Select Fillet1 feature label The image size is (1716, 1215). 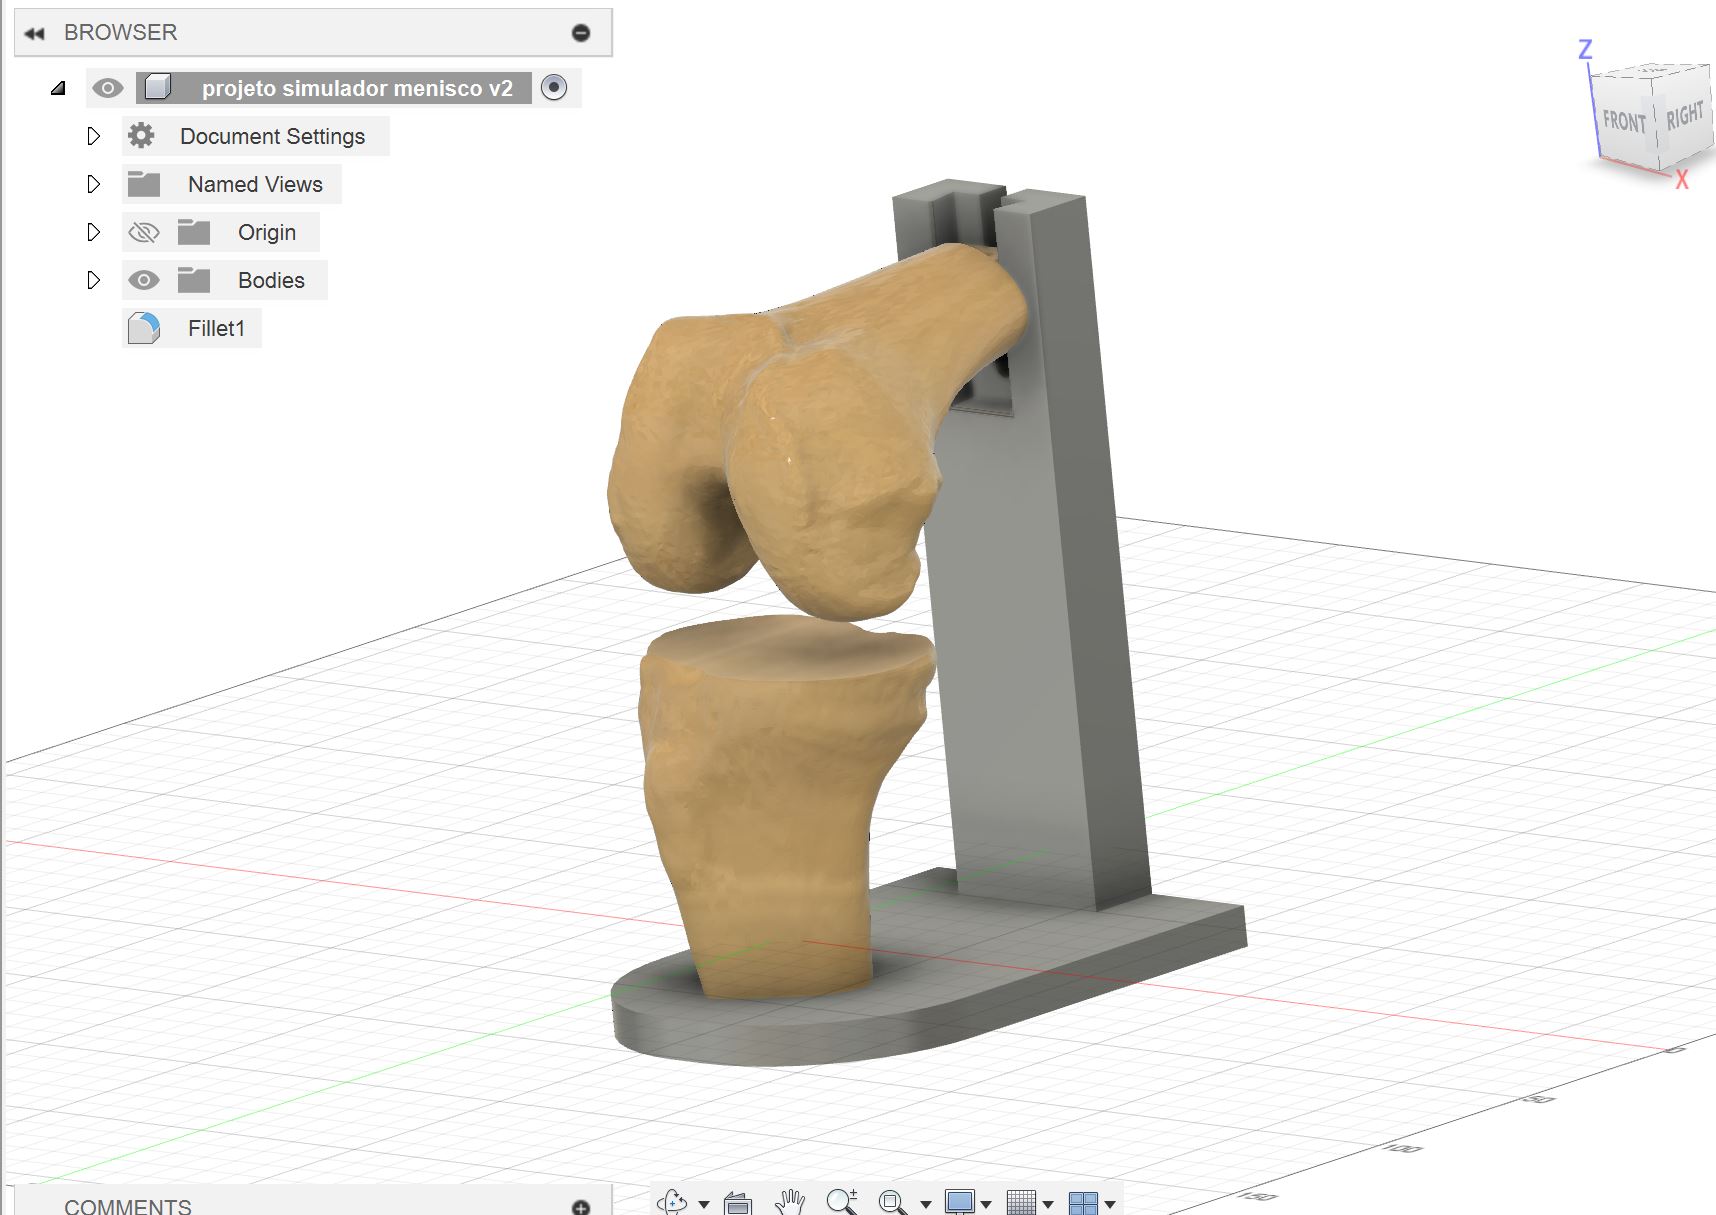[x=216, y=328]
